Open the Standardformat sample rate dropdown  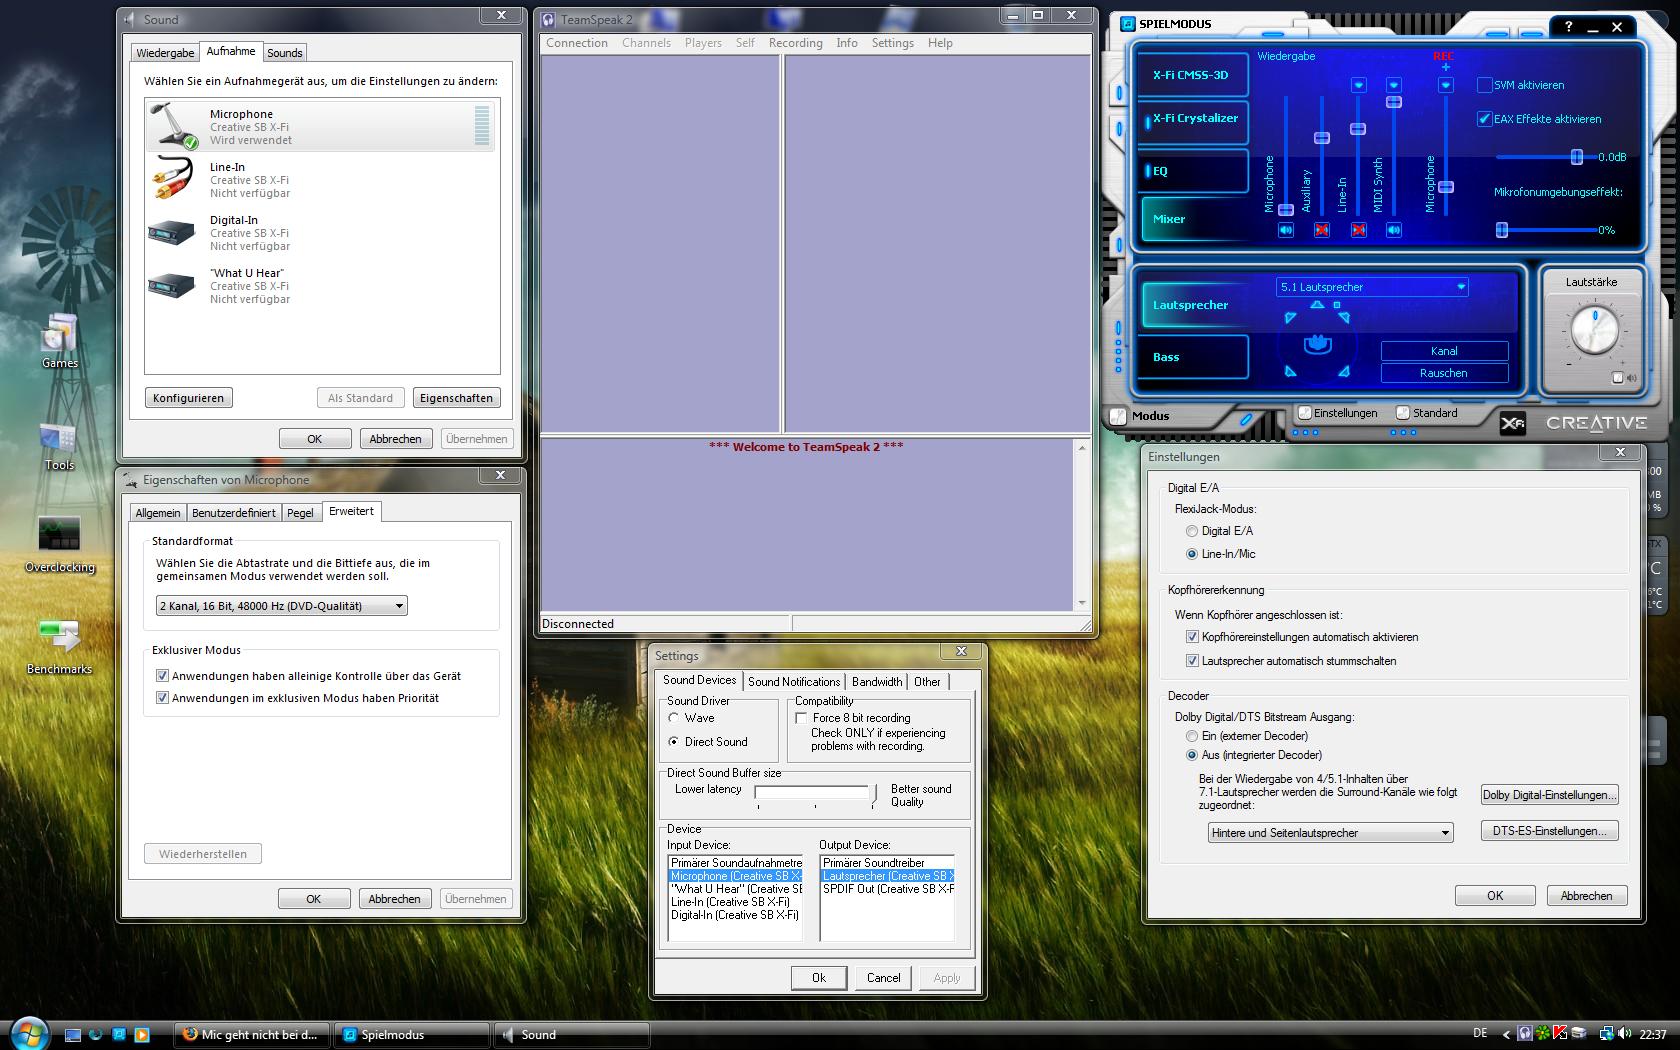tap(281, 606)
